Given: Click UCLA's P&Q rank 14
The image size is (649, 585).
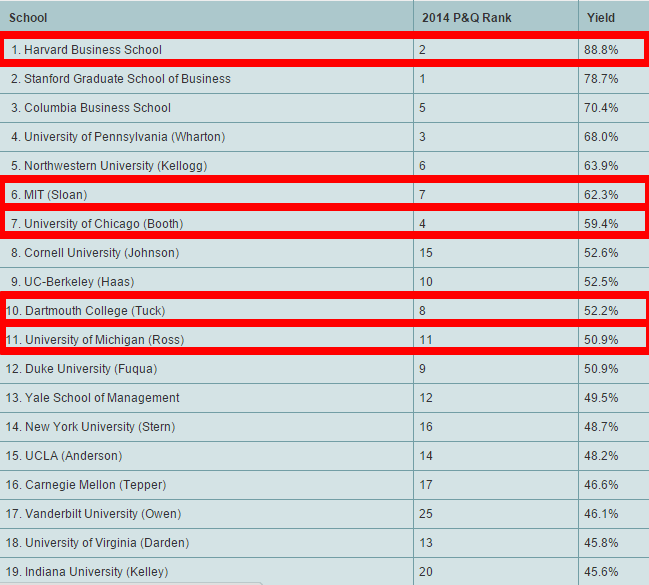Looking at the screenshot, I should point(426,455).
